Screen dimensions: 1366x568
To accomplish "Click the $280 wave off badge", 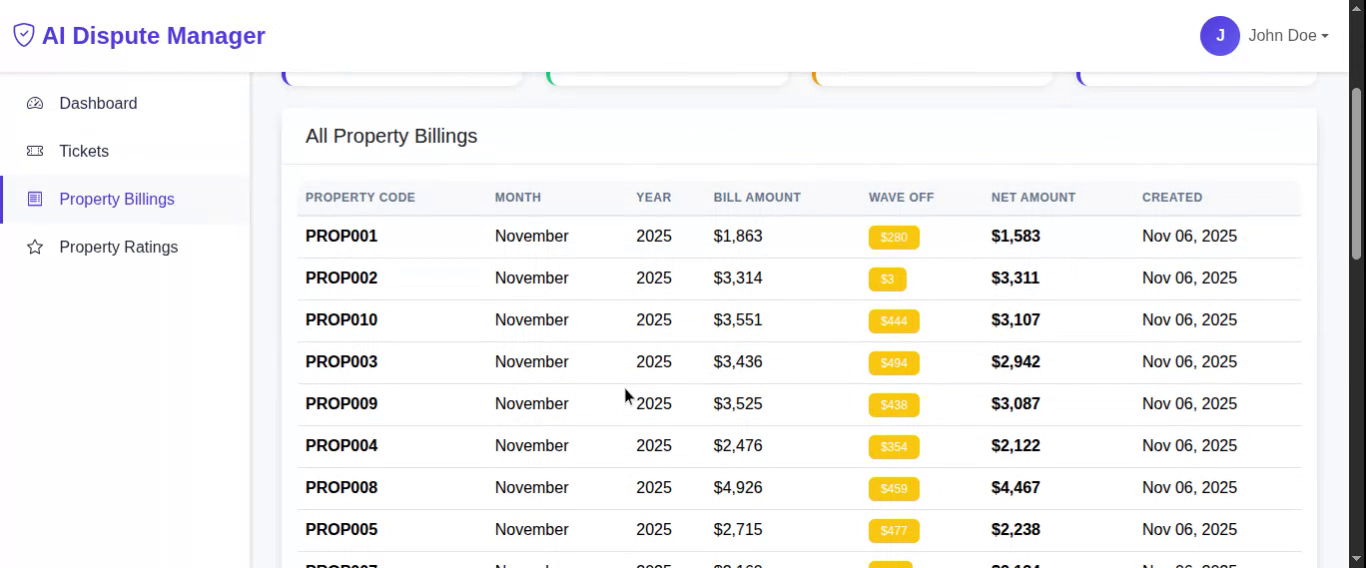I will (x=893, y=237).
